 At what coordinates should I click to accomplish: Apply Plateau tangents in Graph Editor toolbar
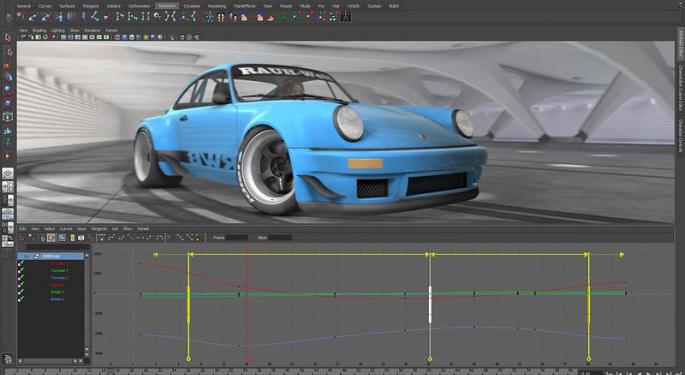click(159, 238)
